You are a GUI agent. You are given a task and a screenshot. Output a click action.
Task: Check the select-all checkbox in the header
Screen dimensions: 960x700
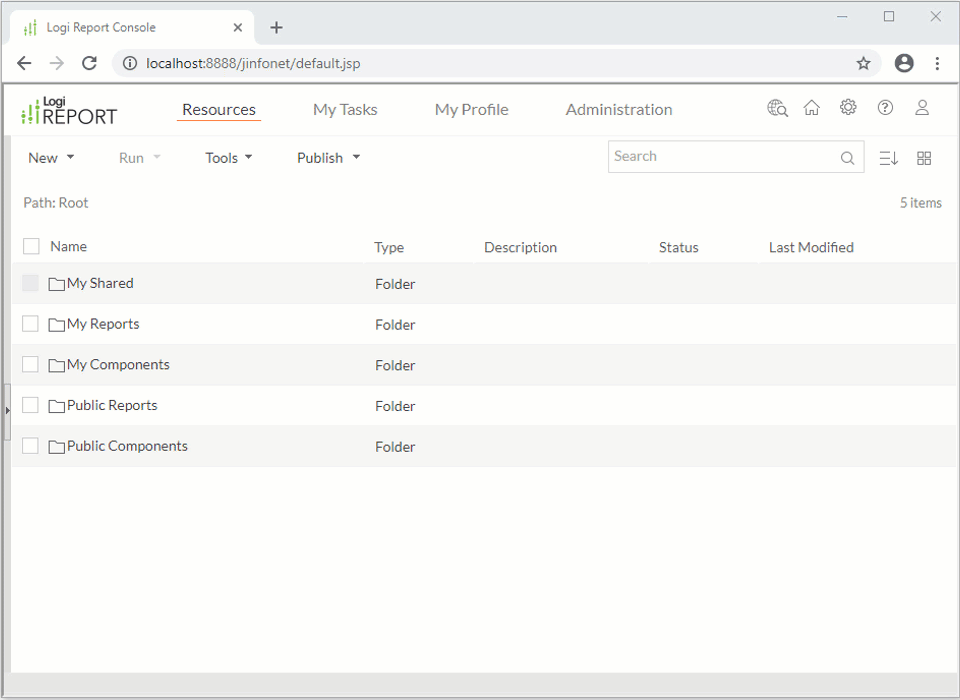click(x=29, y=246)
